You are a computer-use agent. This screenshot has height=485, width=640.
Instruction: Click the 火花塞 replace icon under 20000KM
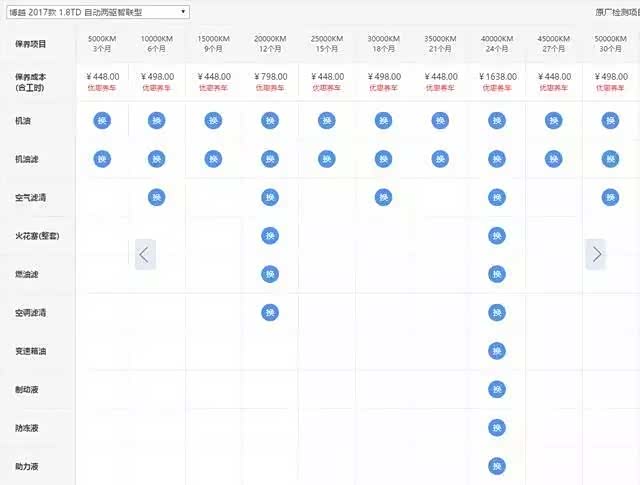pos(270,236)
